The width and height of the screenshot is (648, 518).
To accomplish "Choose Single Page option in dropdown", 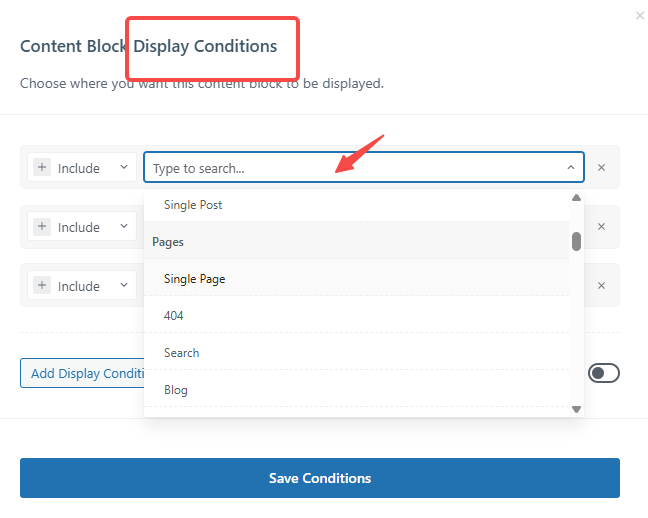I will click(194, 279).
